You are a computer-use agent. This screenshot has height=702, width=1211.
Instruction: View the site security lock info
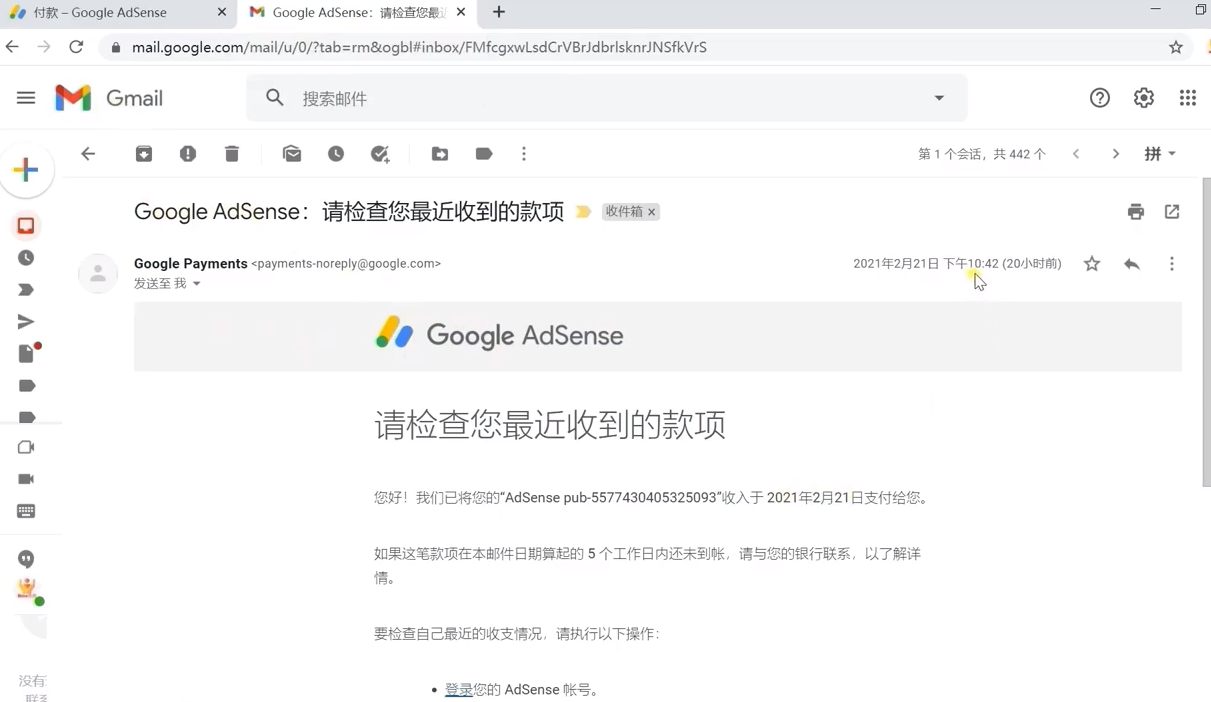pos(116,47)
